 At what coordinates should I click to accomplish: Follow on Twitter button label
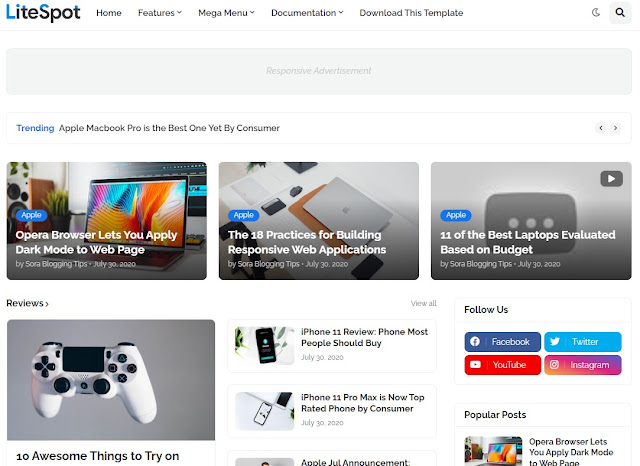tap(585, 342)
